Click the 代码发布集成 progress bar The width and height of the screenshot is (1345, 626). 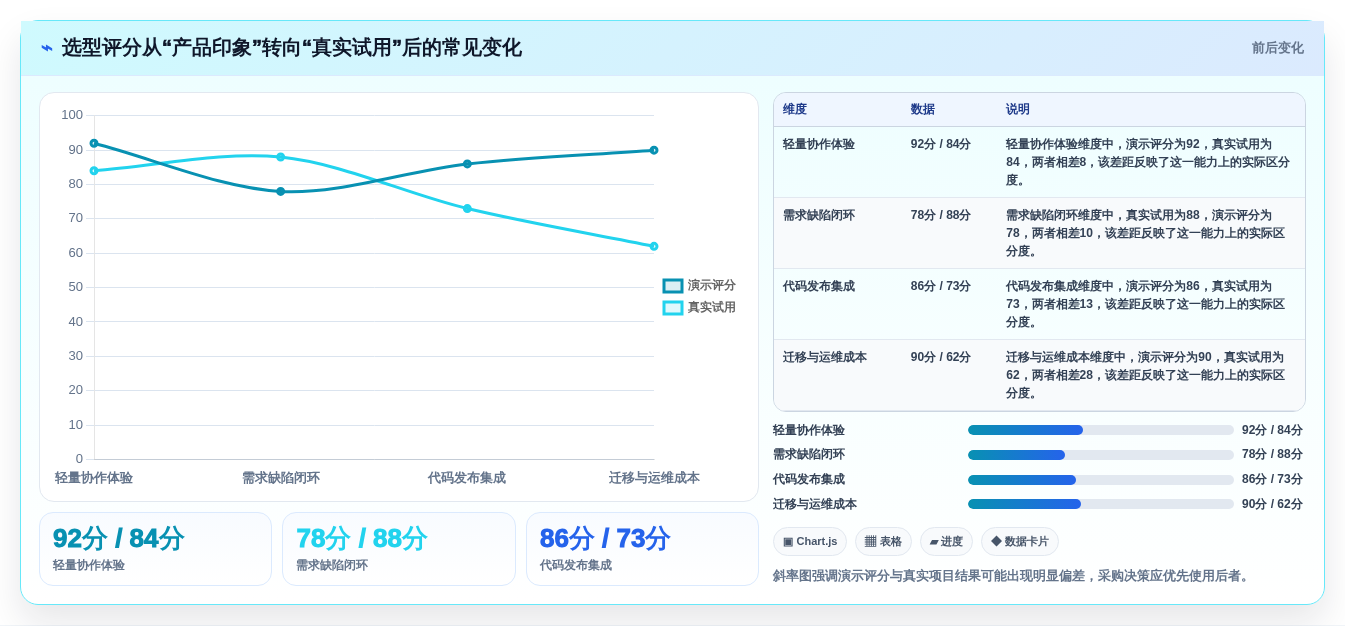[x=1101, y=480]
